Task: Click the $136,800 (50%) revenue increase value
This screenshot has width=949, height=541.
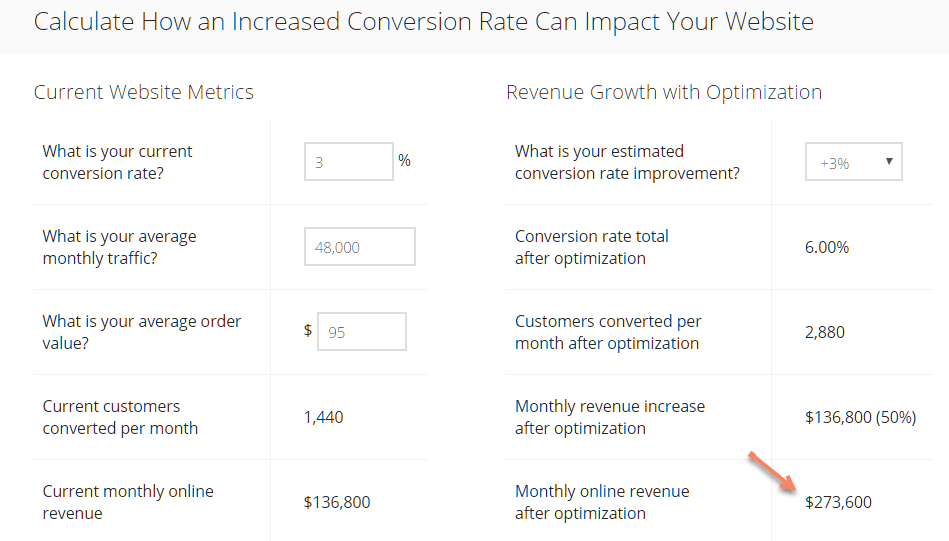Action: pos(860,417)
